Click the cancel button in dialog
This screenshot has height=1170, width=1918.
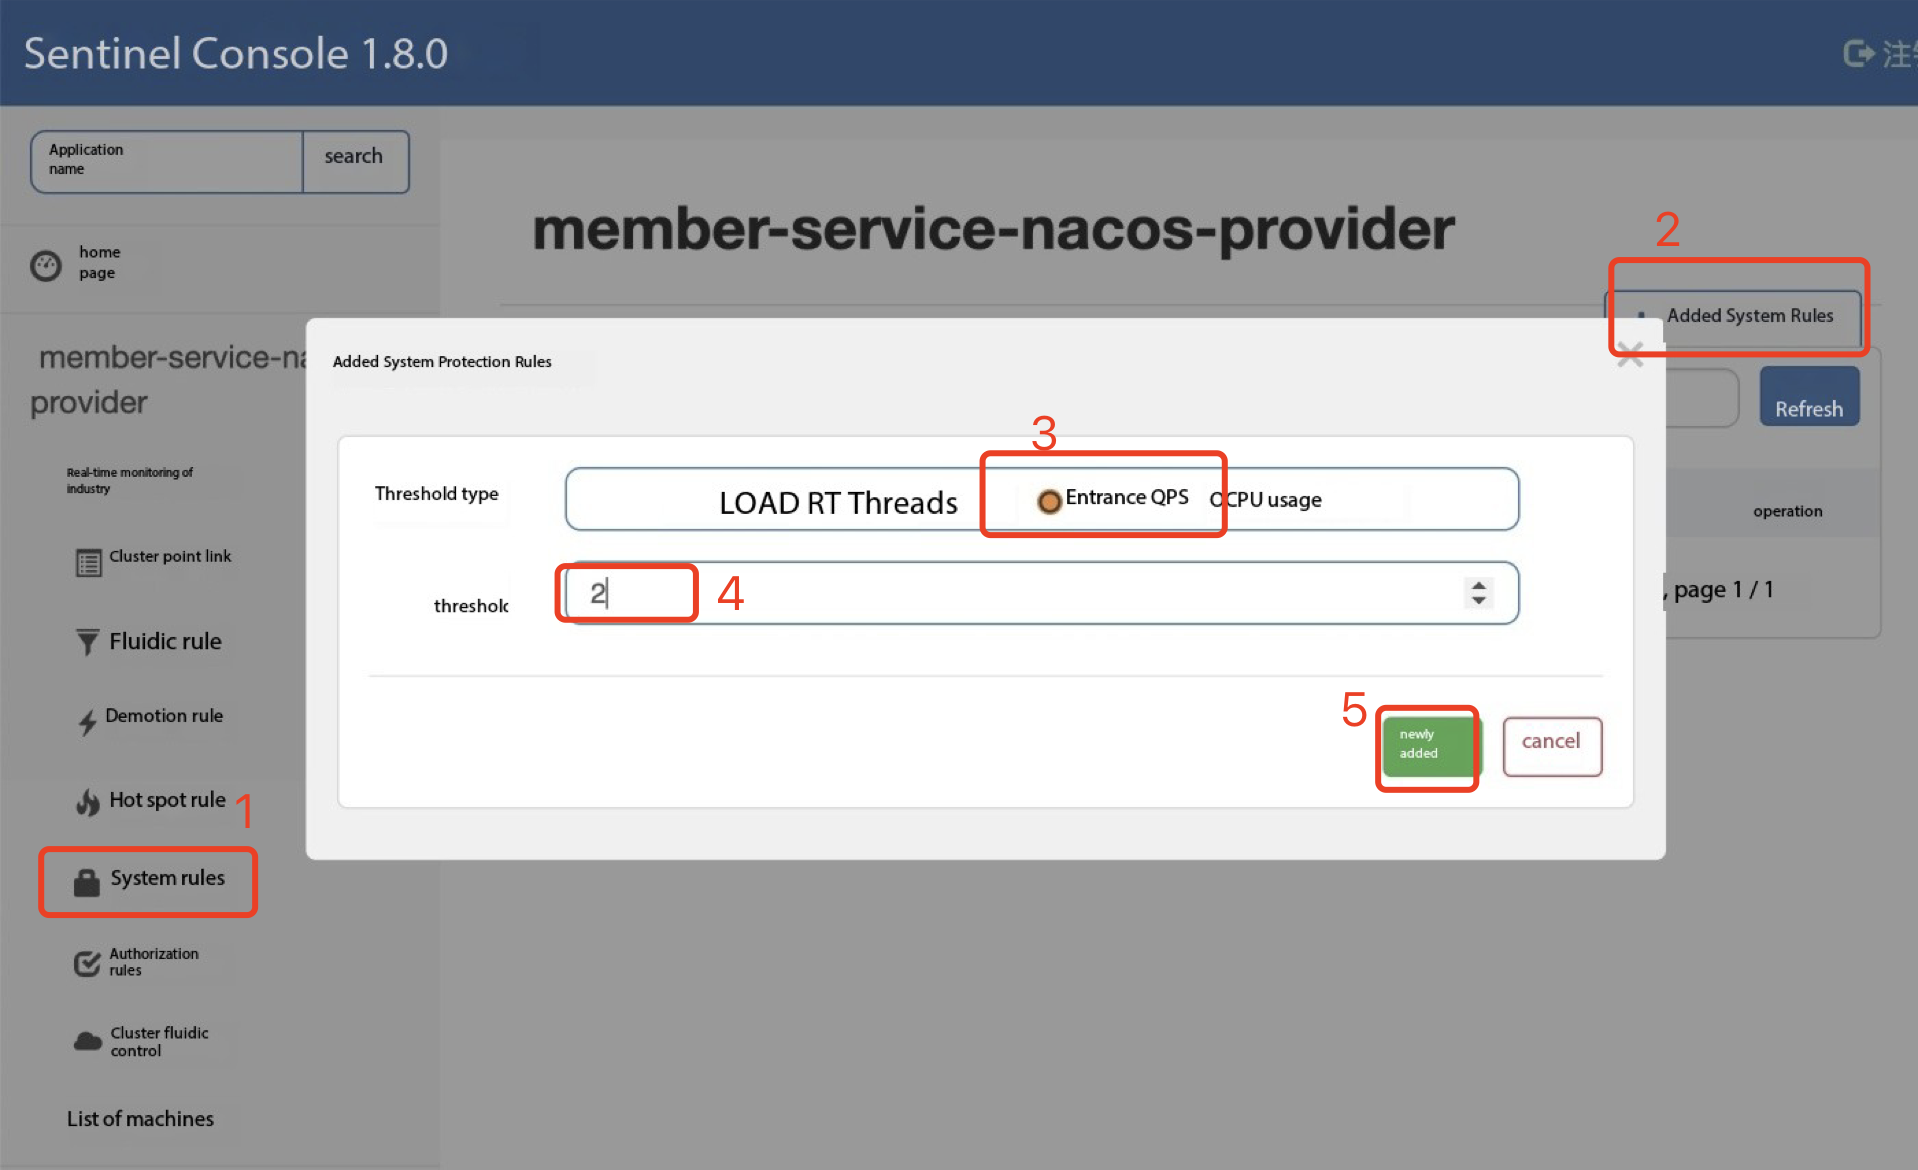point(1552,746)
